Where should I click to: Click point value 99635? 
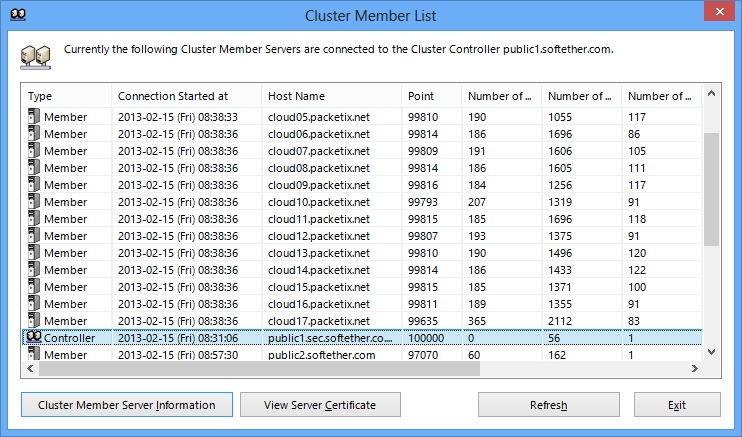pyautogui.click(x=423, y=321)
